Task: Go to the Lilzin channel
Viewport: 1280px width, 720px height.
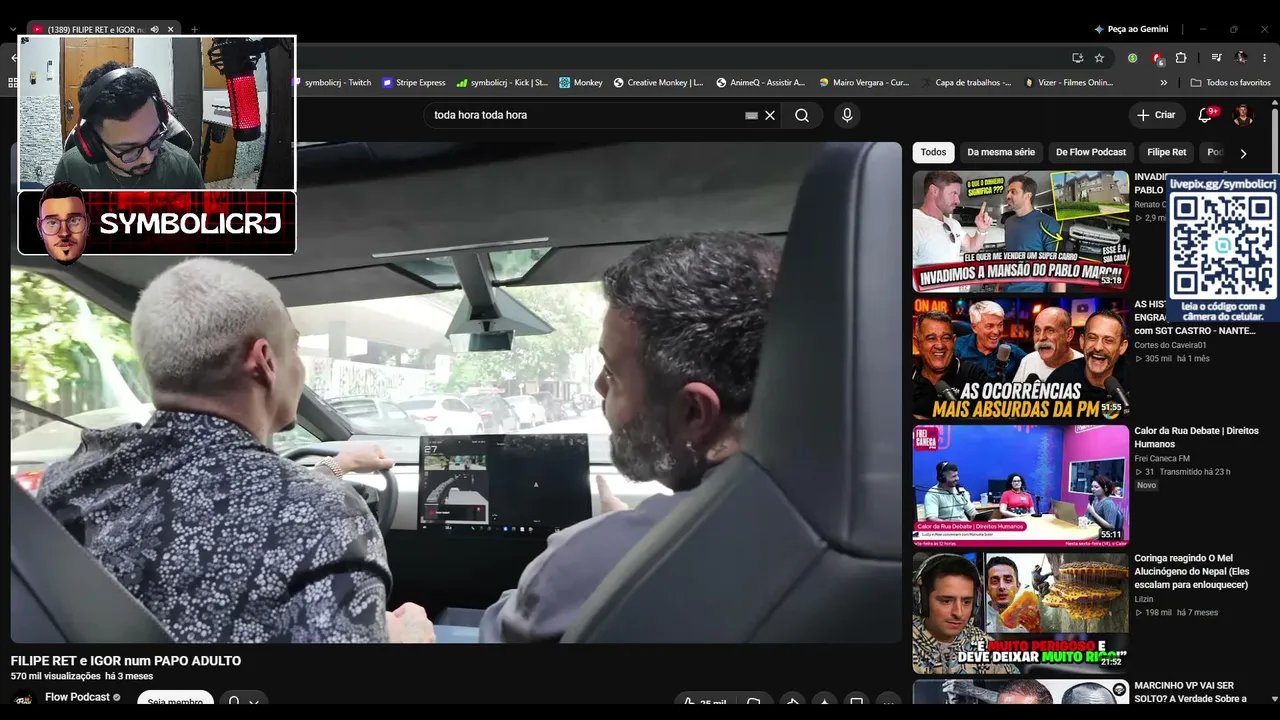Action: [x=1143, y=599]
